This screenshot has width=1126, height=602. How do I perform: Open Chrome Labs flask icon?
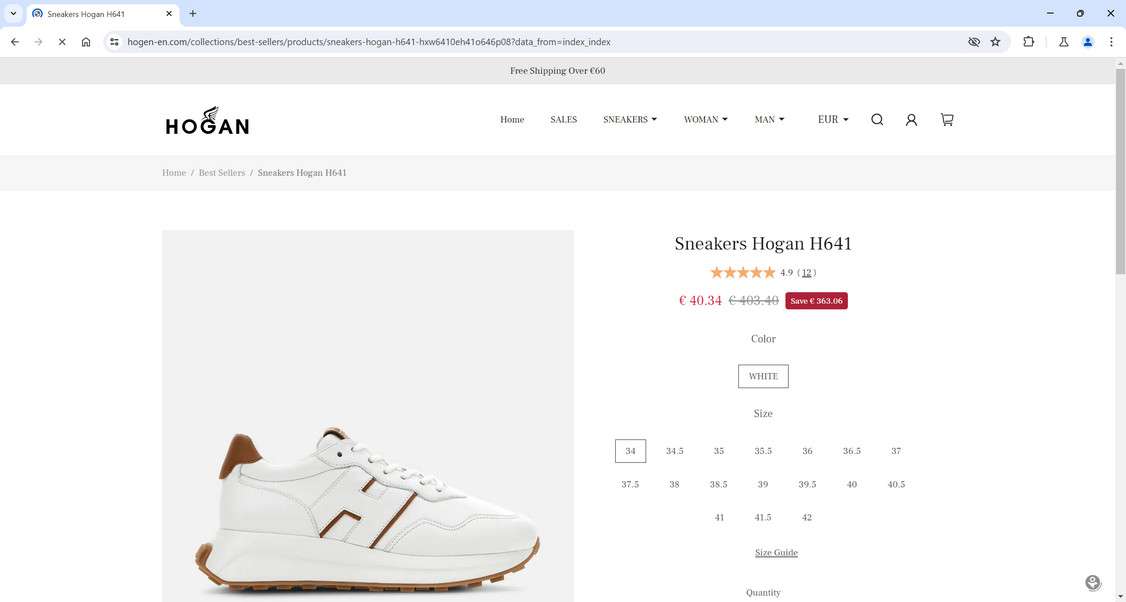tap(1064, 42)
